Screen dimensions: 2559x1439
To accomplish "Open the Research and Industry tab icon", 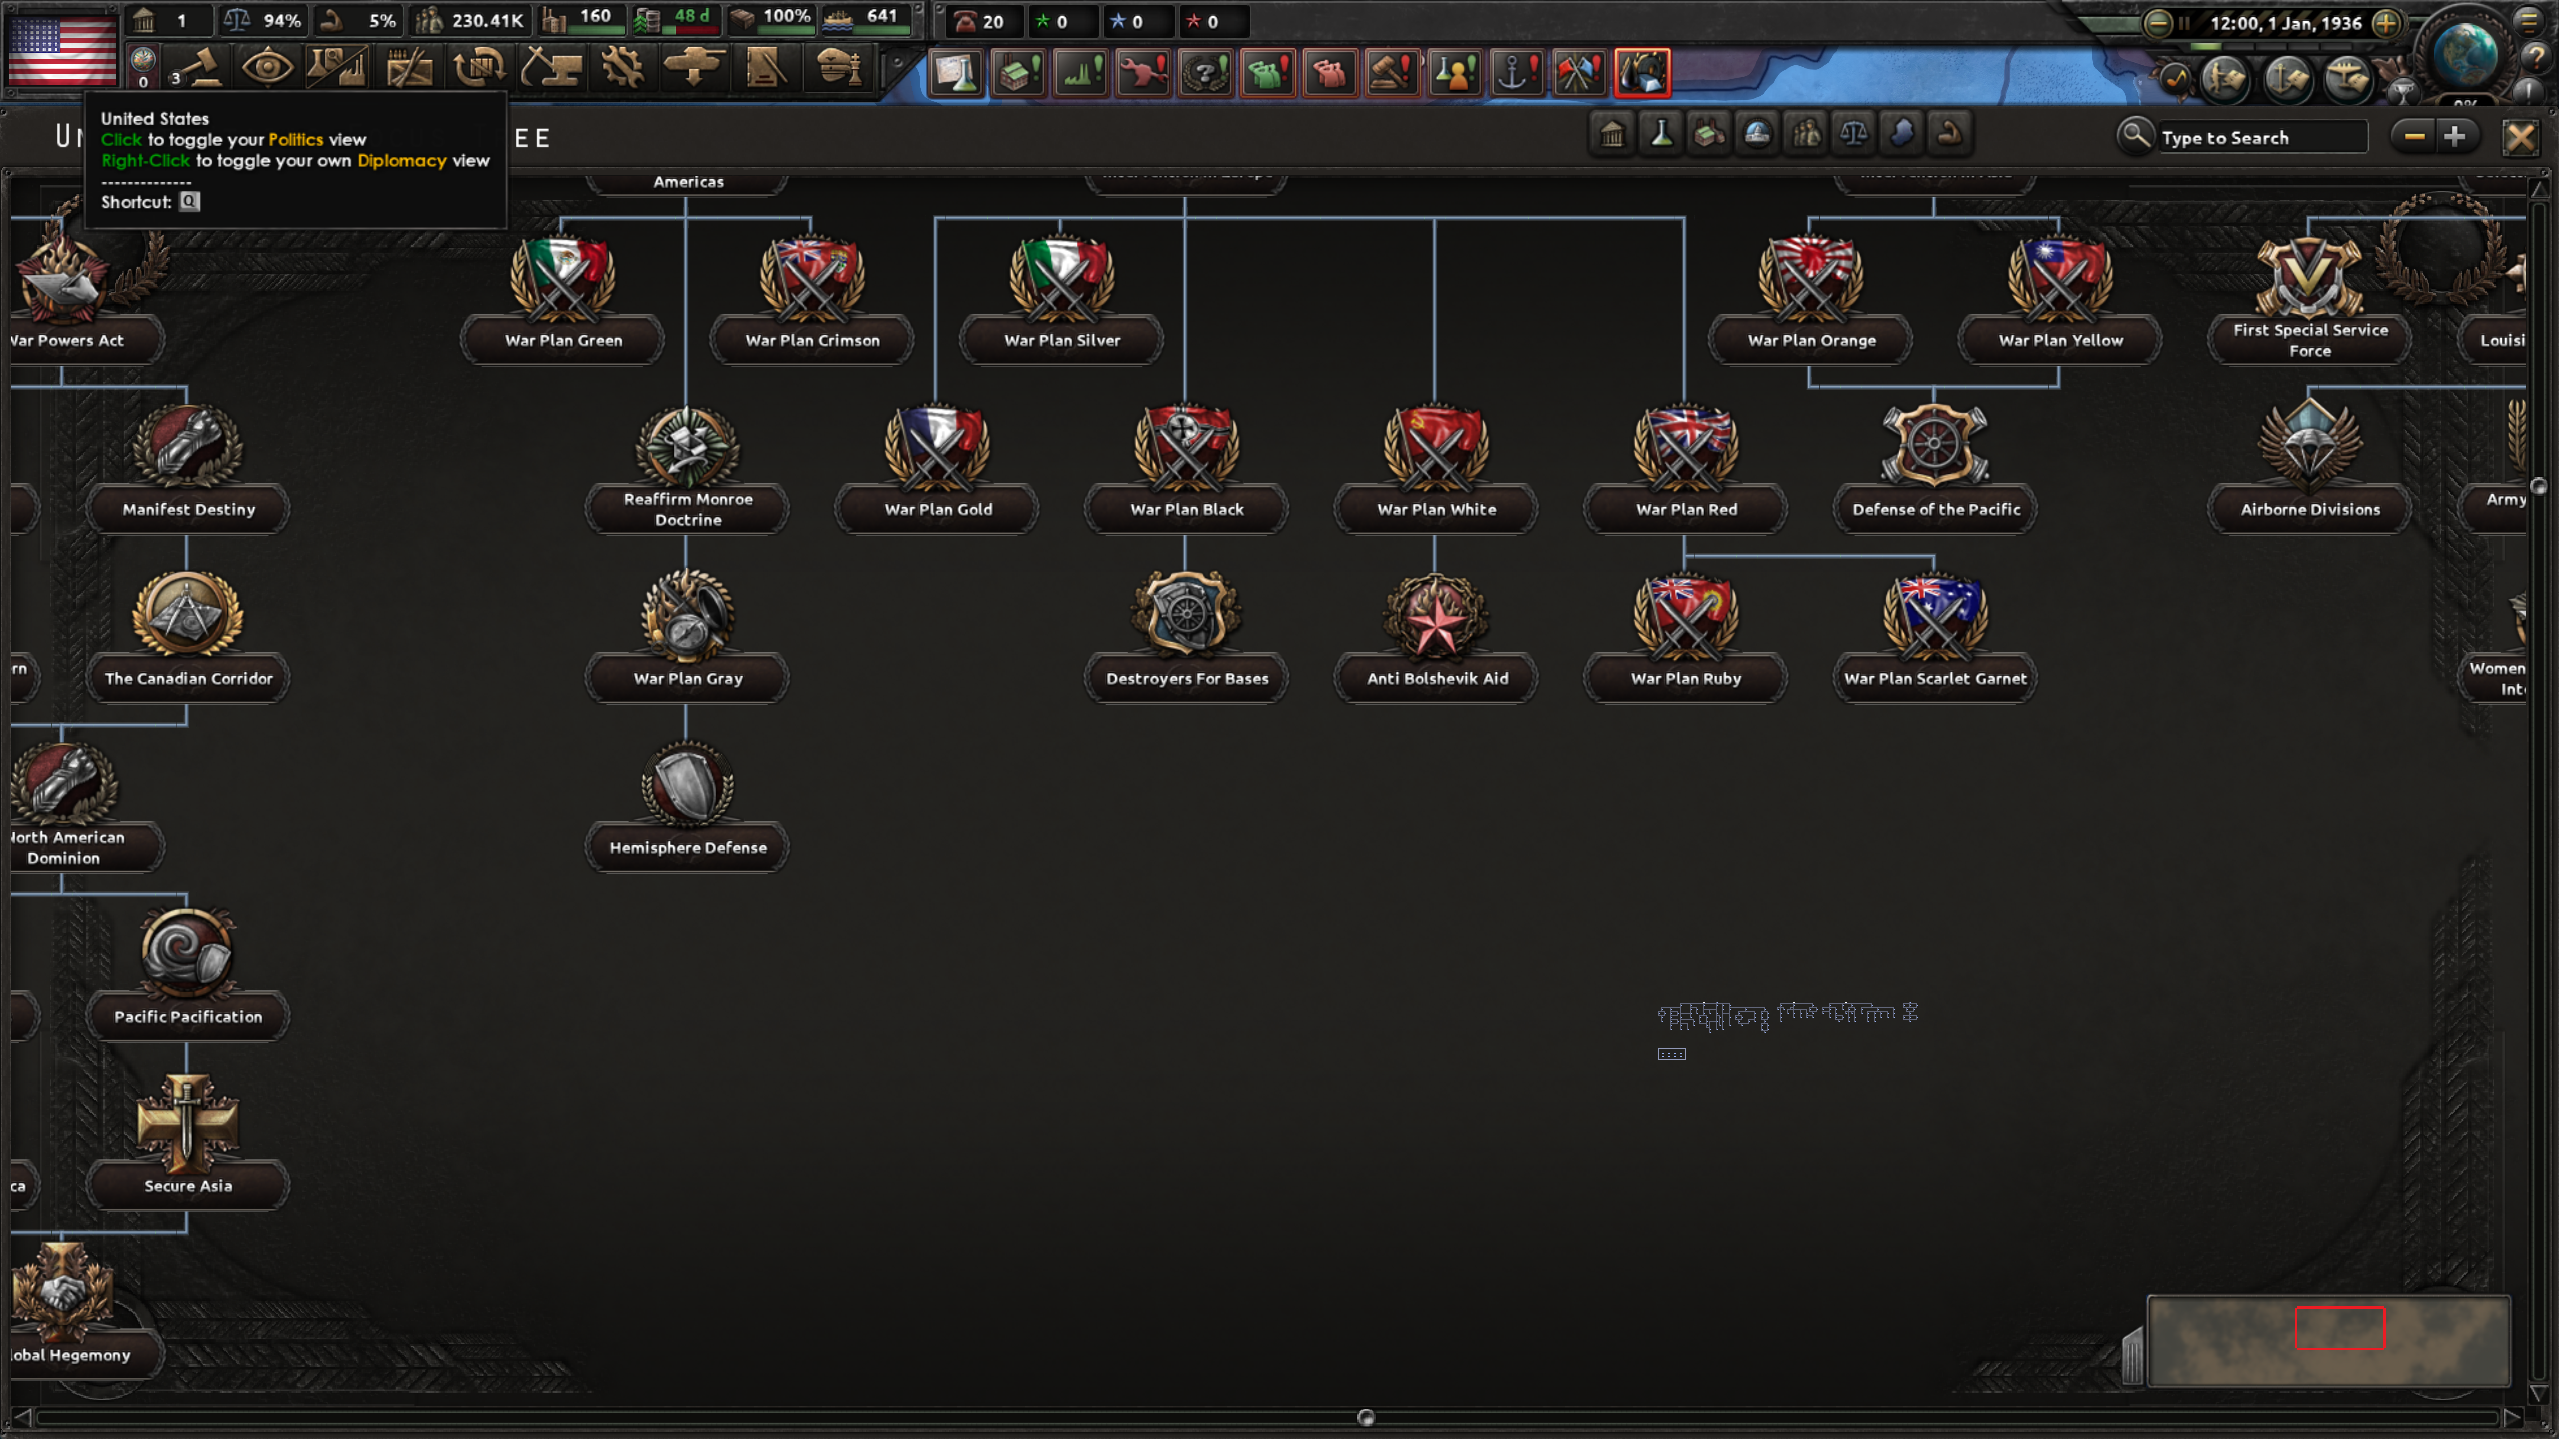I will [337, 69].
